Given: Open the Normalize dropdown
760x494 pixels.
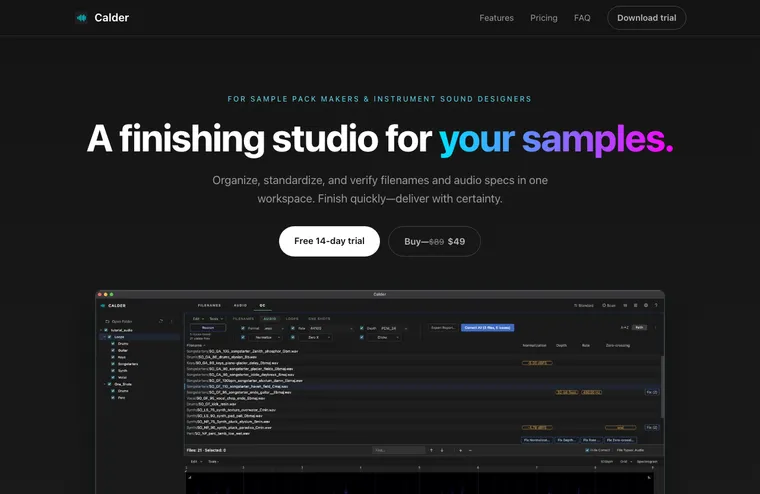Looking at the screenshot, I should click(267, 337).
